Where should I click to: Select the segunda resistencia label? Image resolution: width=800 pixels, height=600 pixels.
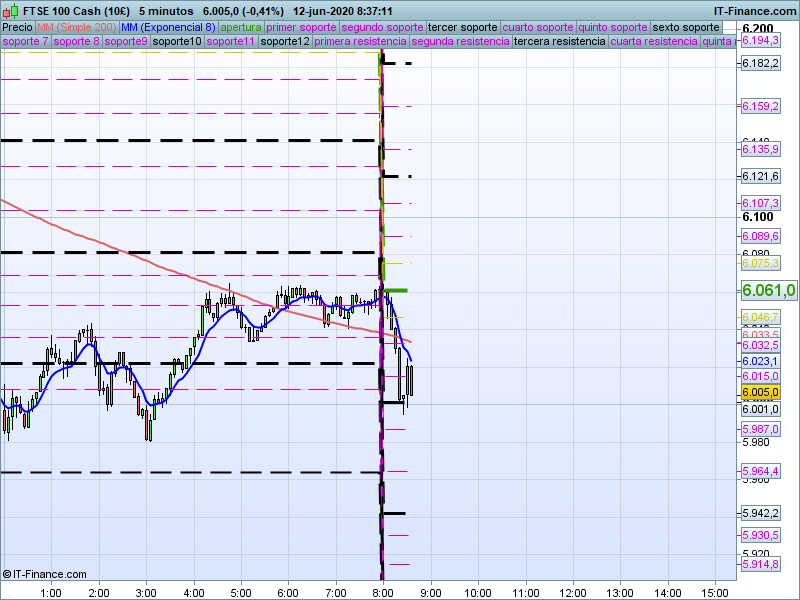click(460, 41)
